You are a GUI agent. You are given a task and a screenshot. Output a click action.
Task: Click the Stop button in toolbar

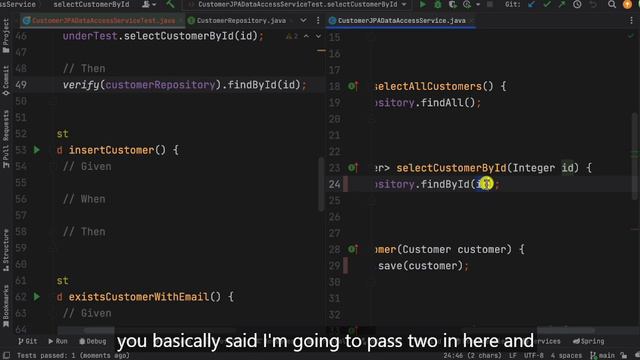click(490, 4)
